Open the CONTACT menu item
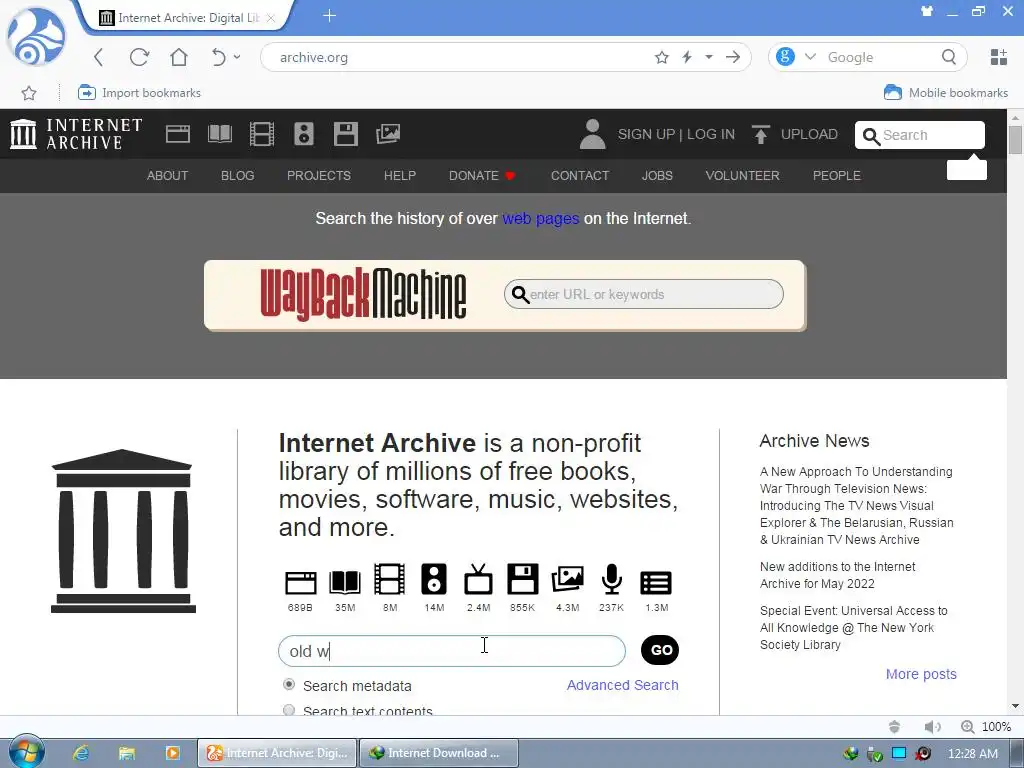Screen dimensions: 1024x768 pyautogui.click(x=580, y=176)
